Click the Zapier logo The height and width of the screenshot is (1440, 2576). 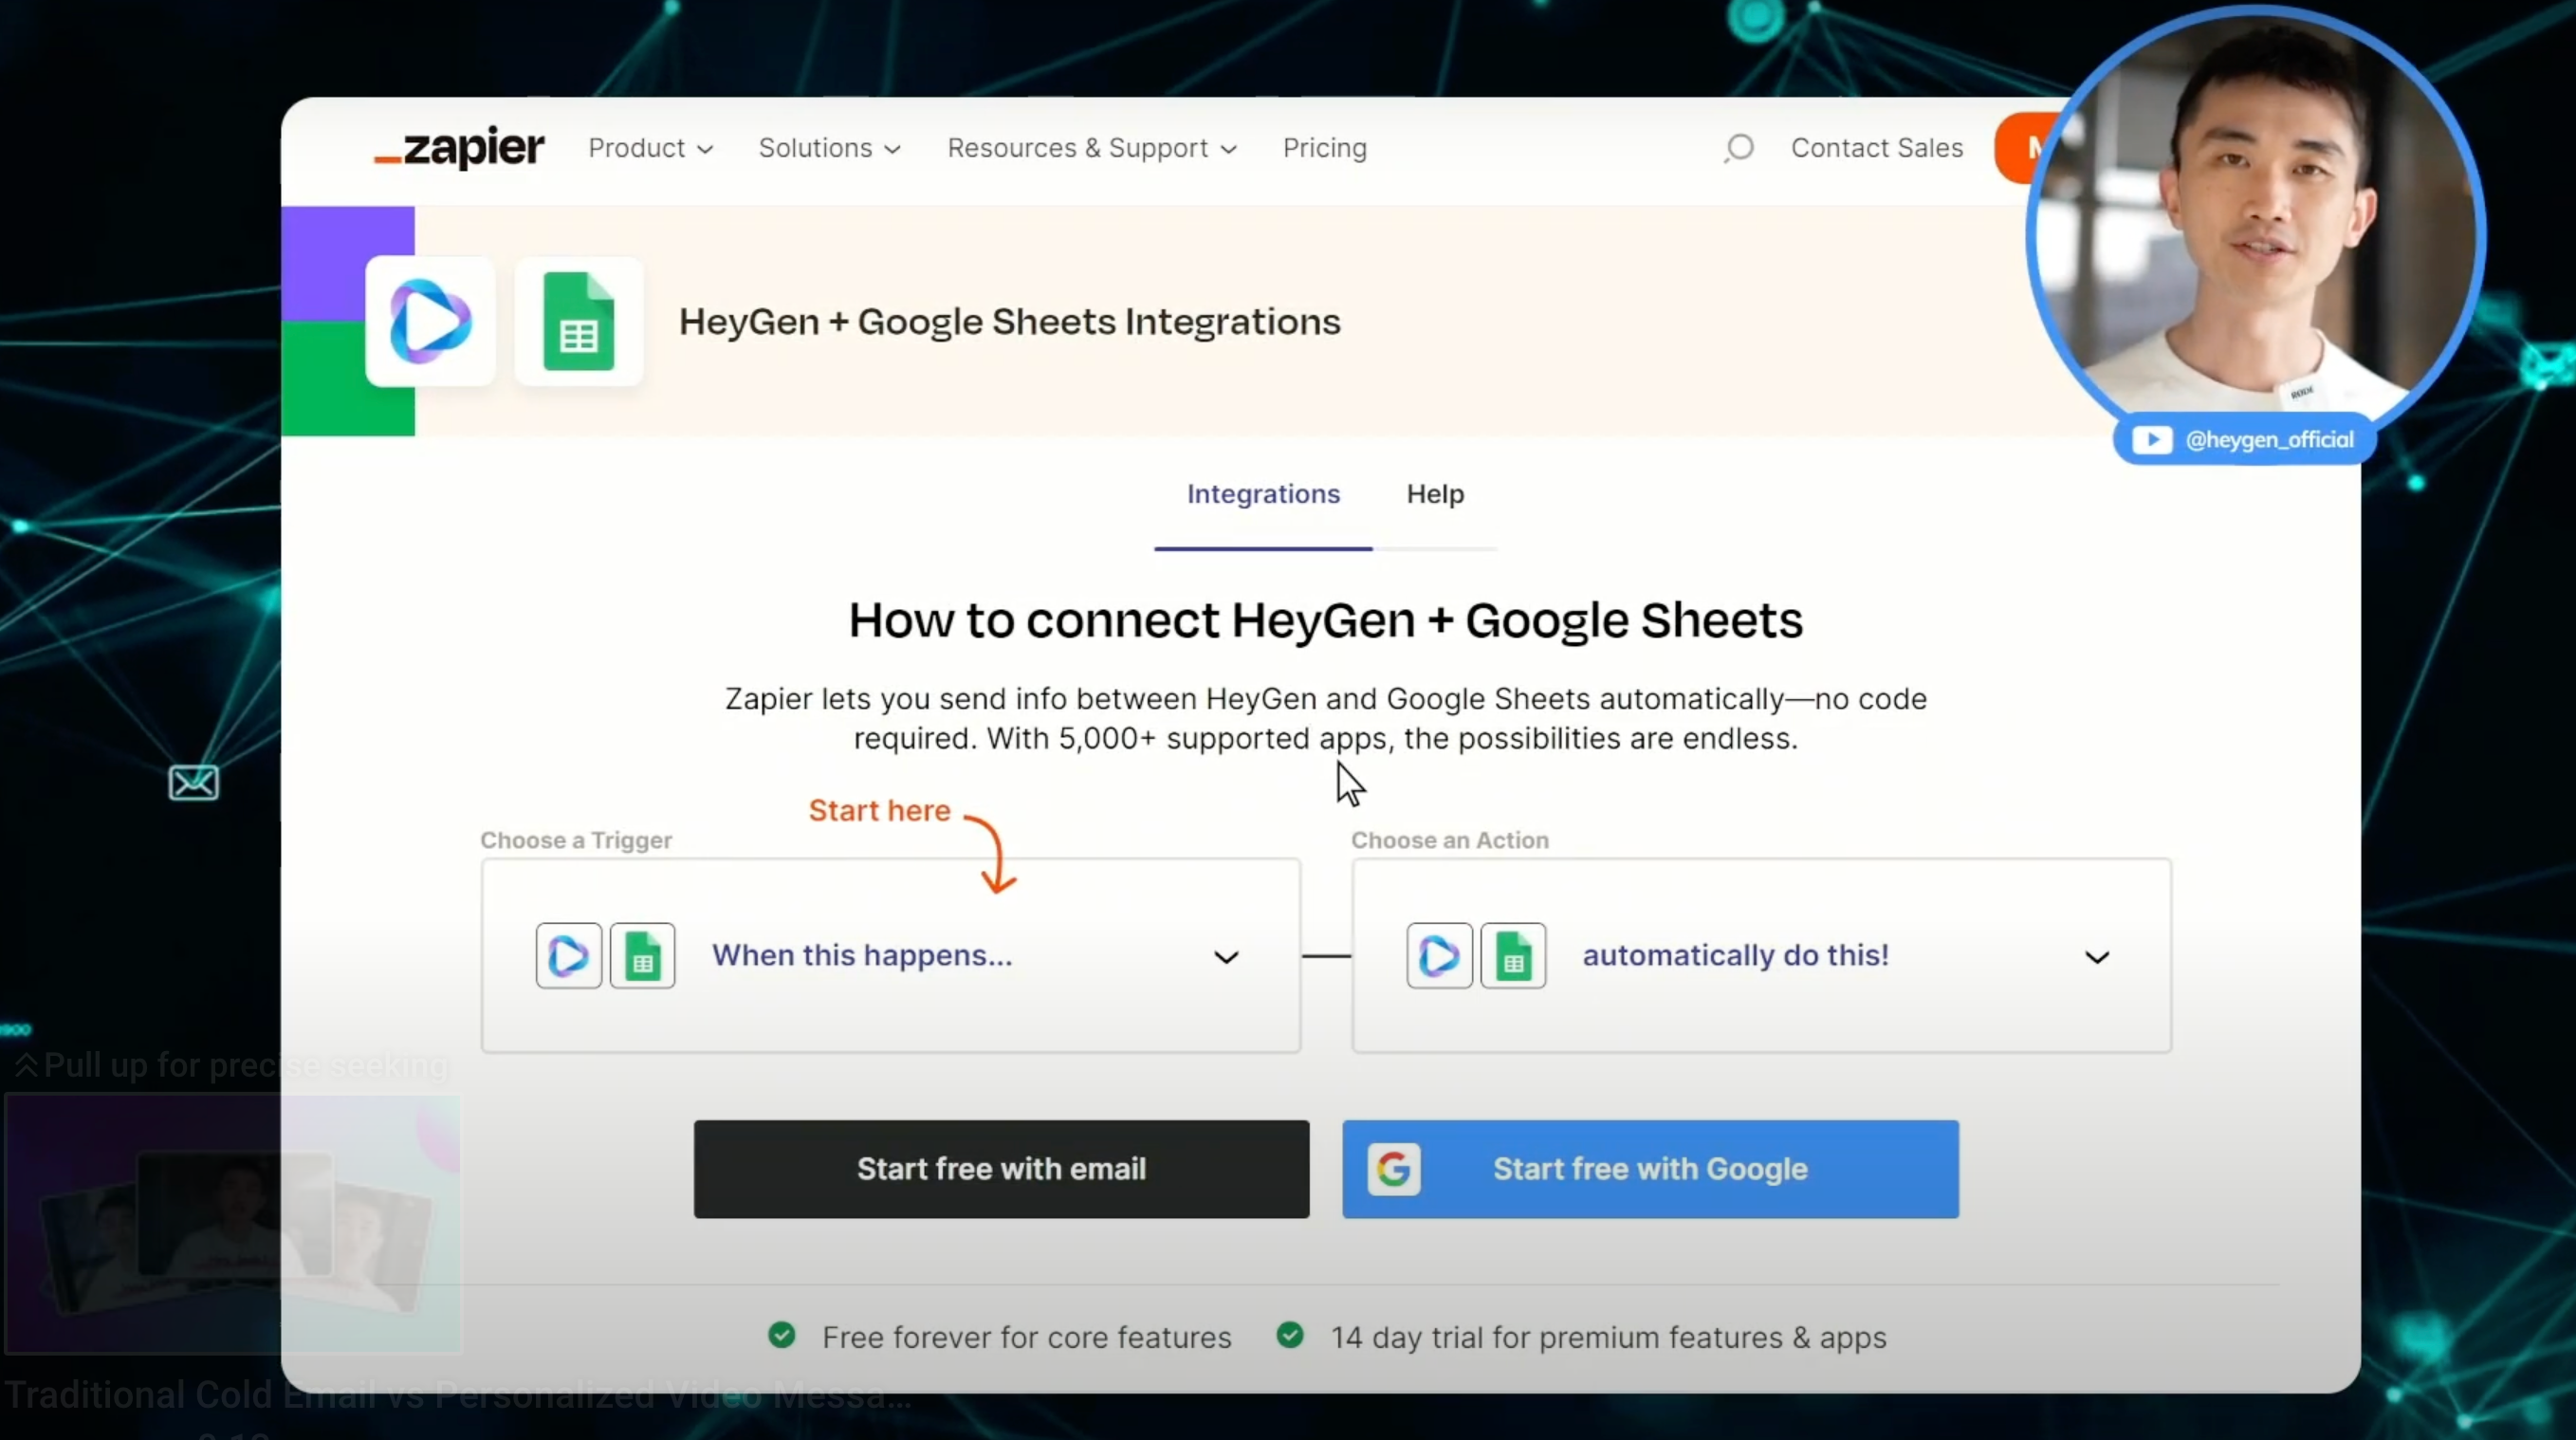pos(460,148)
